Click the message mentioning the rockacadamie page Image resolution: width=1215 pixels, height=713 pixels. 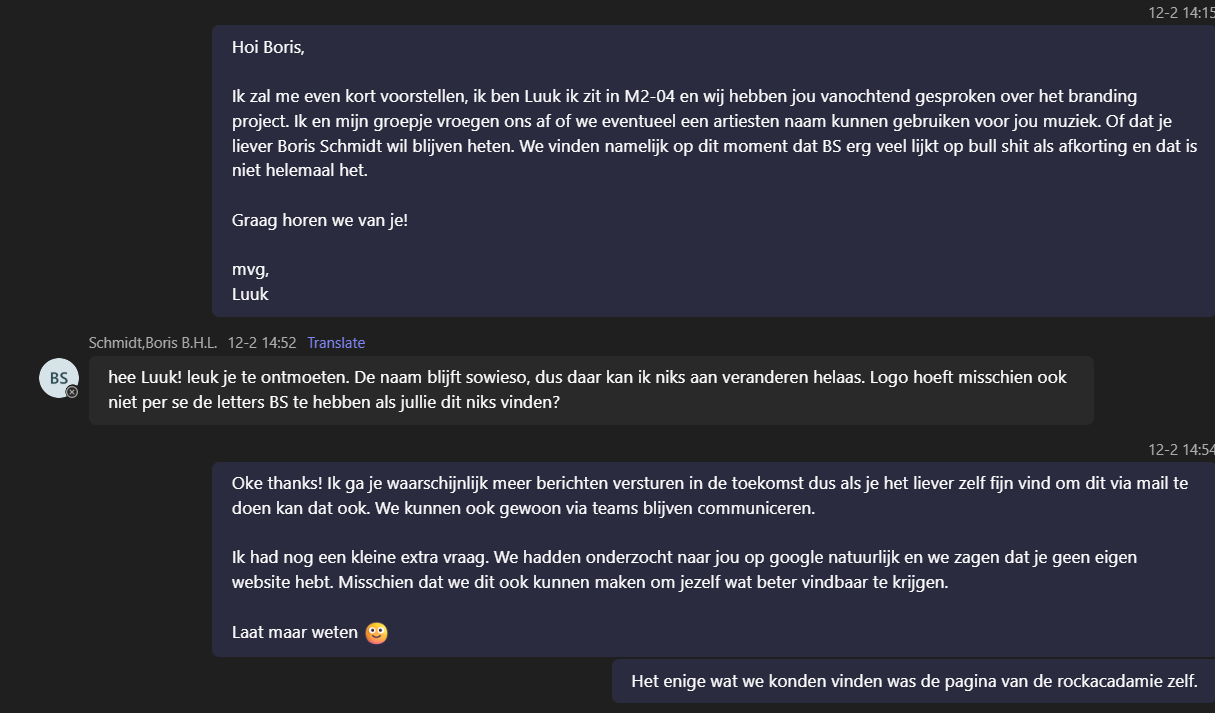912,680
